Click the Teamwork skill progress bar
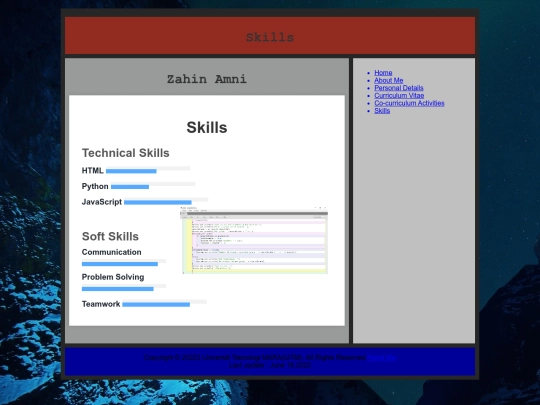This screenshot has height=405, width=540. [x=164, y=303]
